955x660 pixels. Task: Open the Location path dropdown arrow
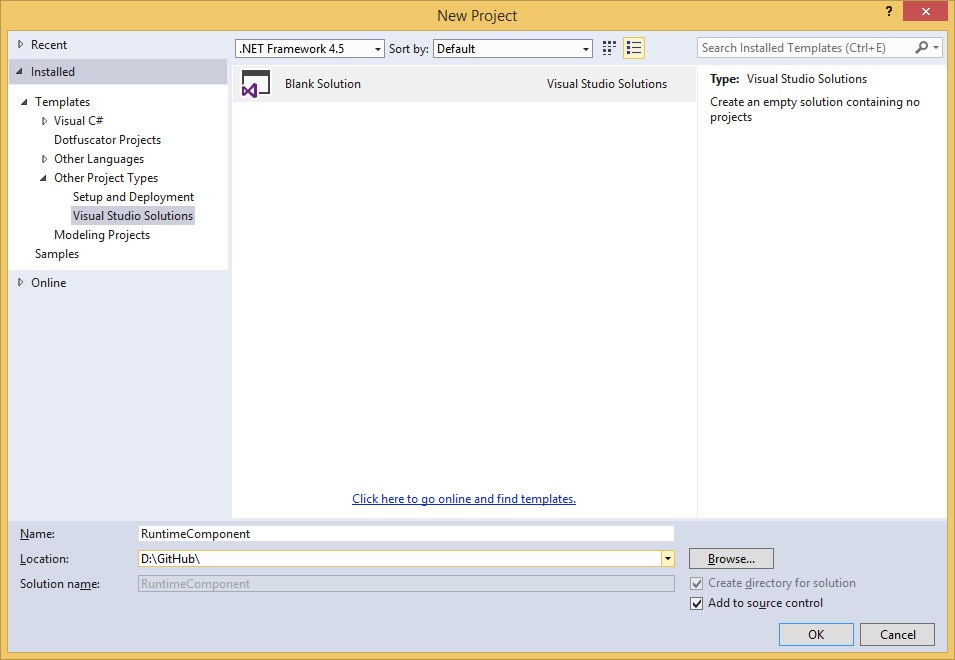click(x=668, y=558)
